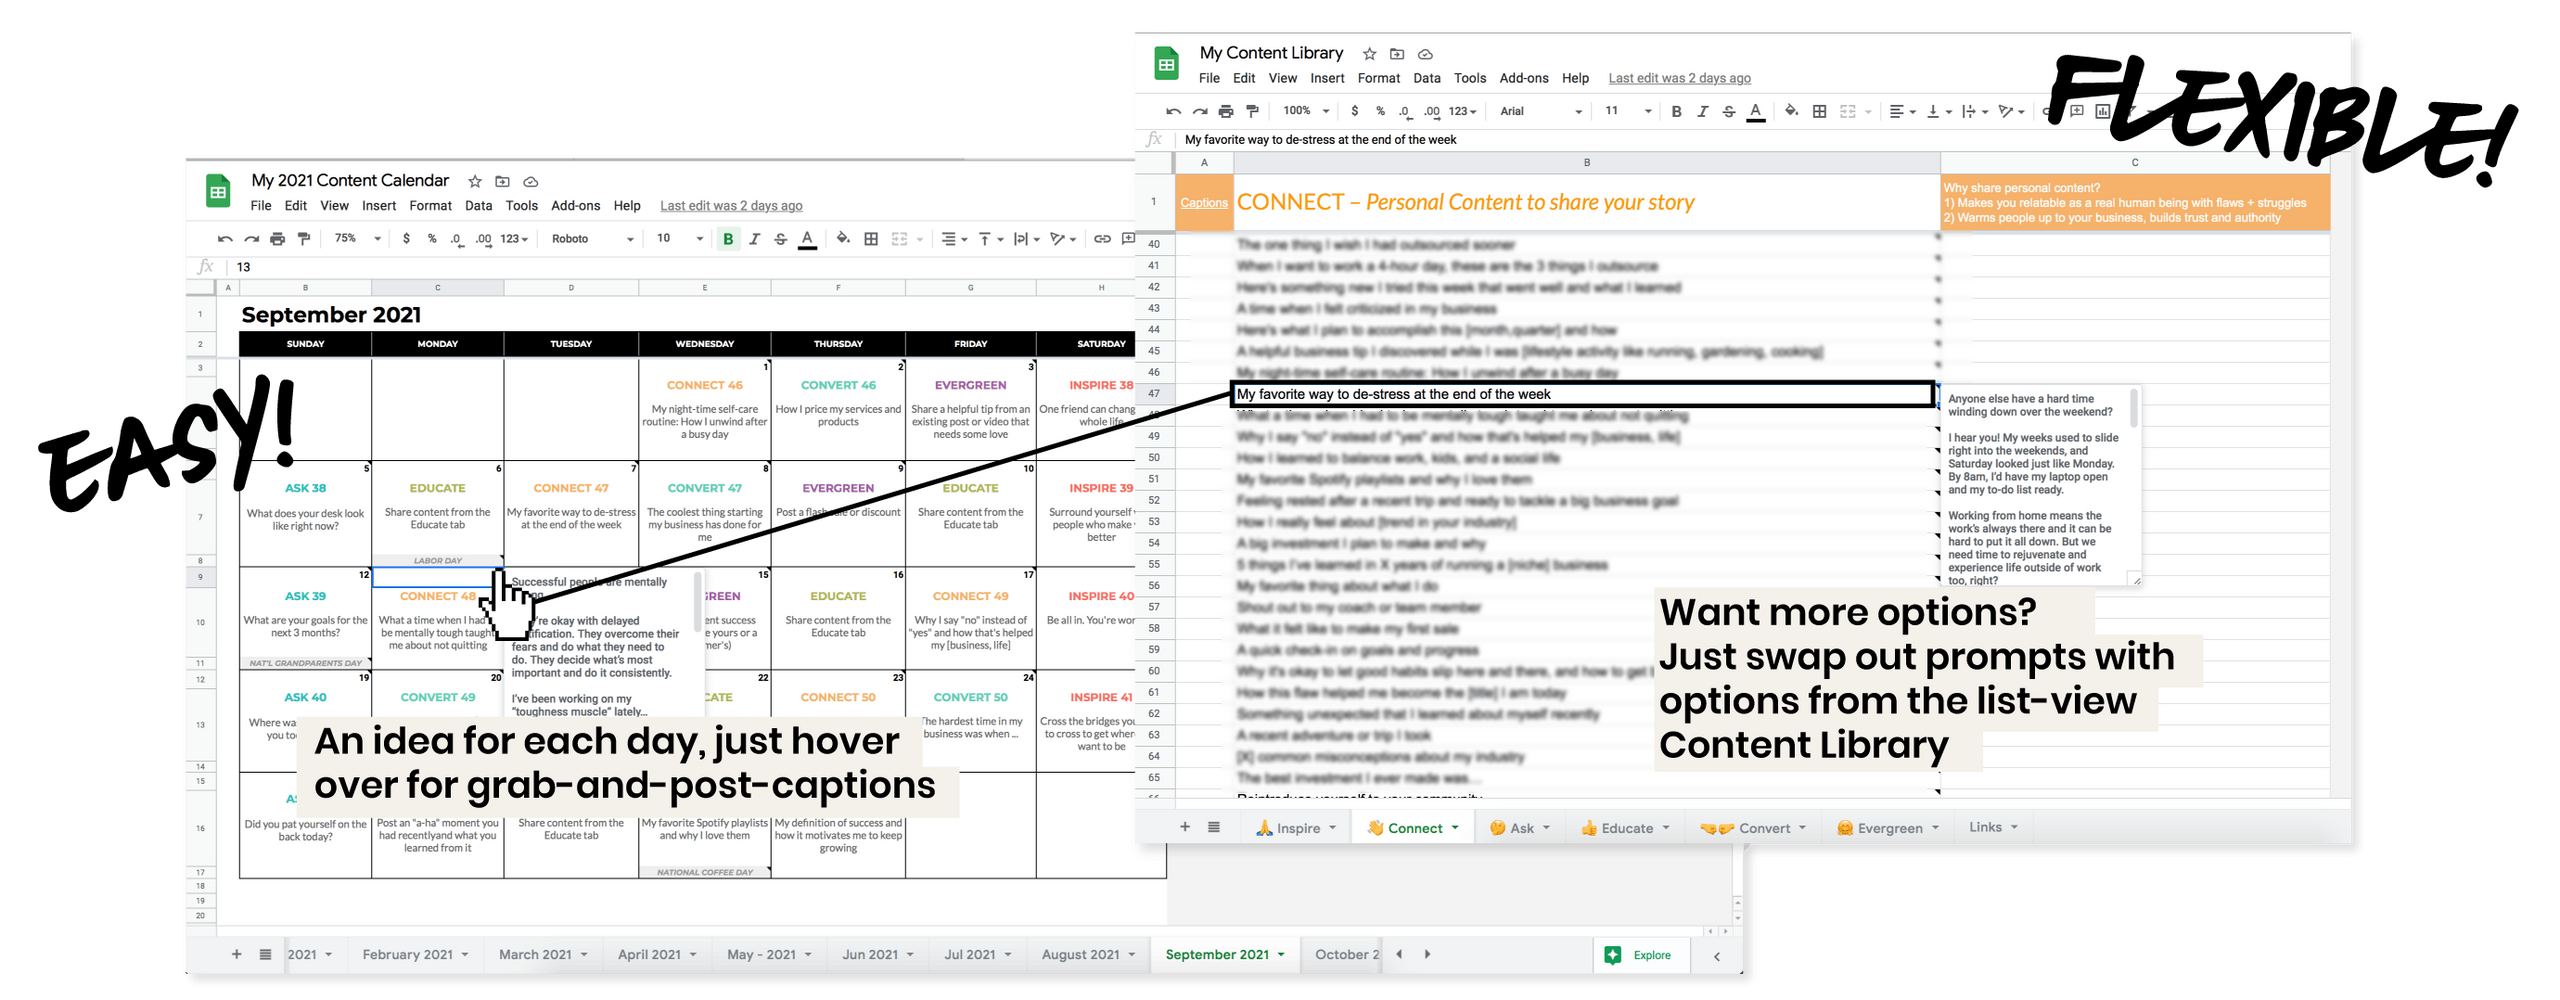Check cloud save status of Content Calendar
Screen dimensions: 2560x1000
[531, 182]
